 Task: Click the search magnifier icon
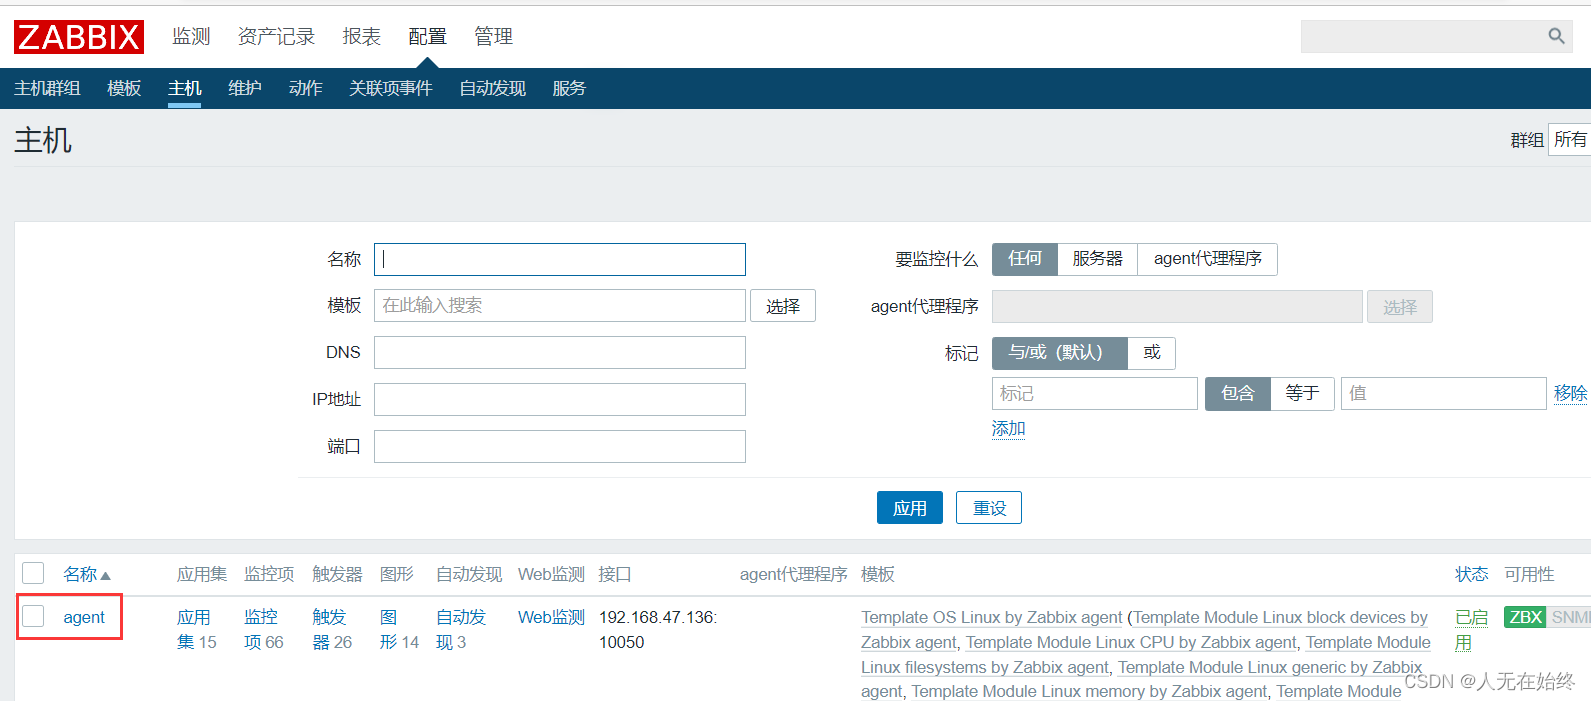pyautogui.click(x=1556, y=36)
